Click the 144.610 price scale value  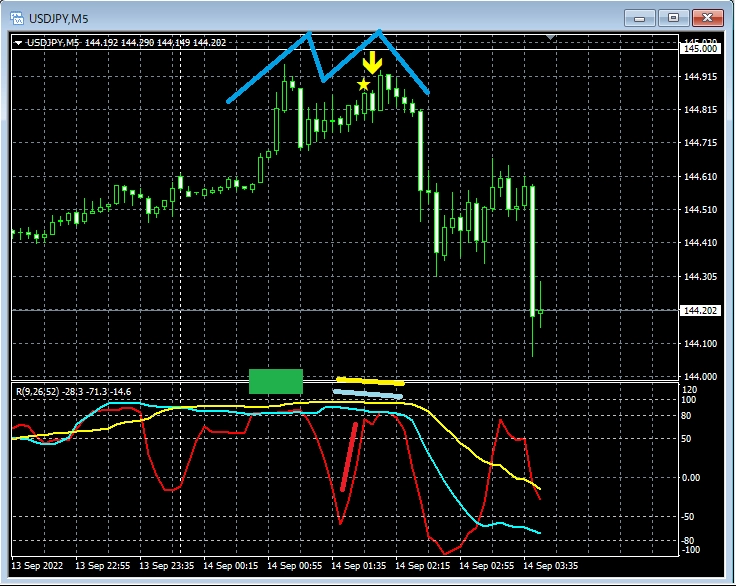[x=699, y=177]
